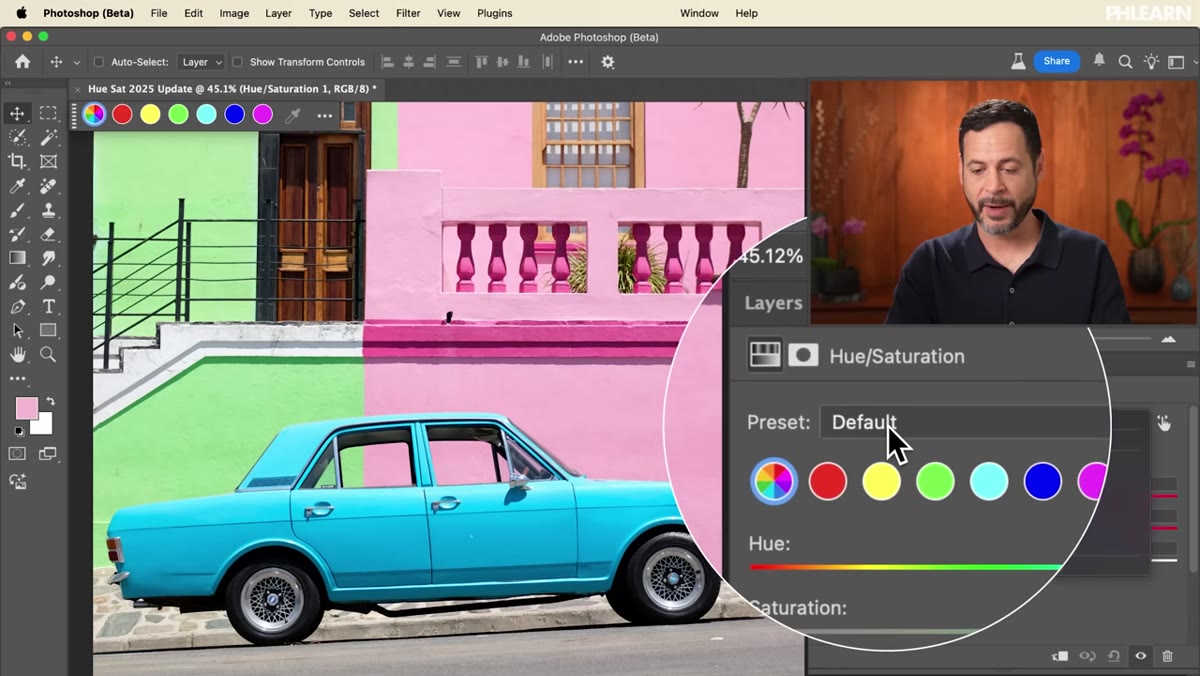Viewport: 1200px width, 676px height.
Task: Select the Eyedropper tool in the toolbox
Action: [x=17, y=186]
